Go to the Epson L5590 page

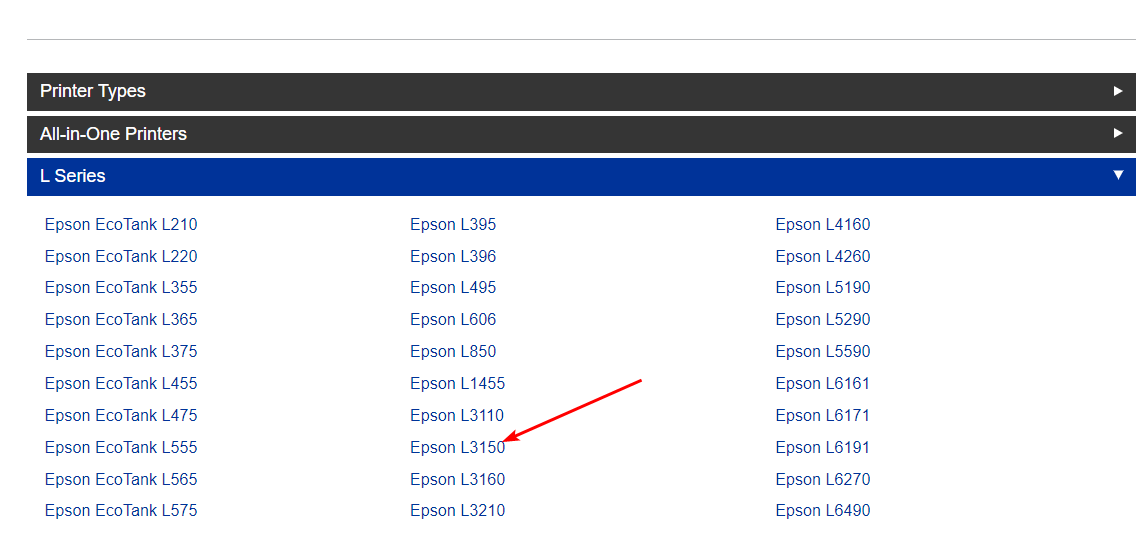822,351
